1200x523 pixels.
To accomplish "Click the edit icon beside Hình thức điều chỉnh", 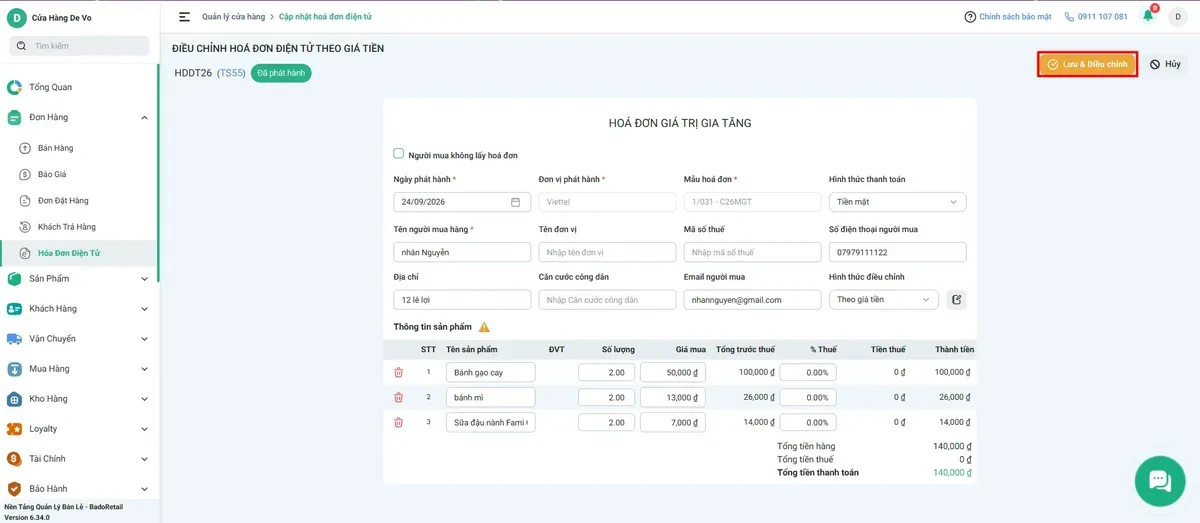I will tap(956, 299).
